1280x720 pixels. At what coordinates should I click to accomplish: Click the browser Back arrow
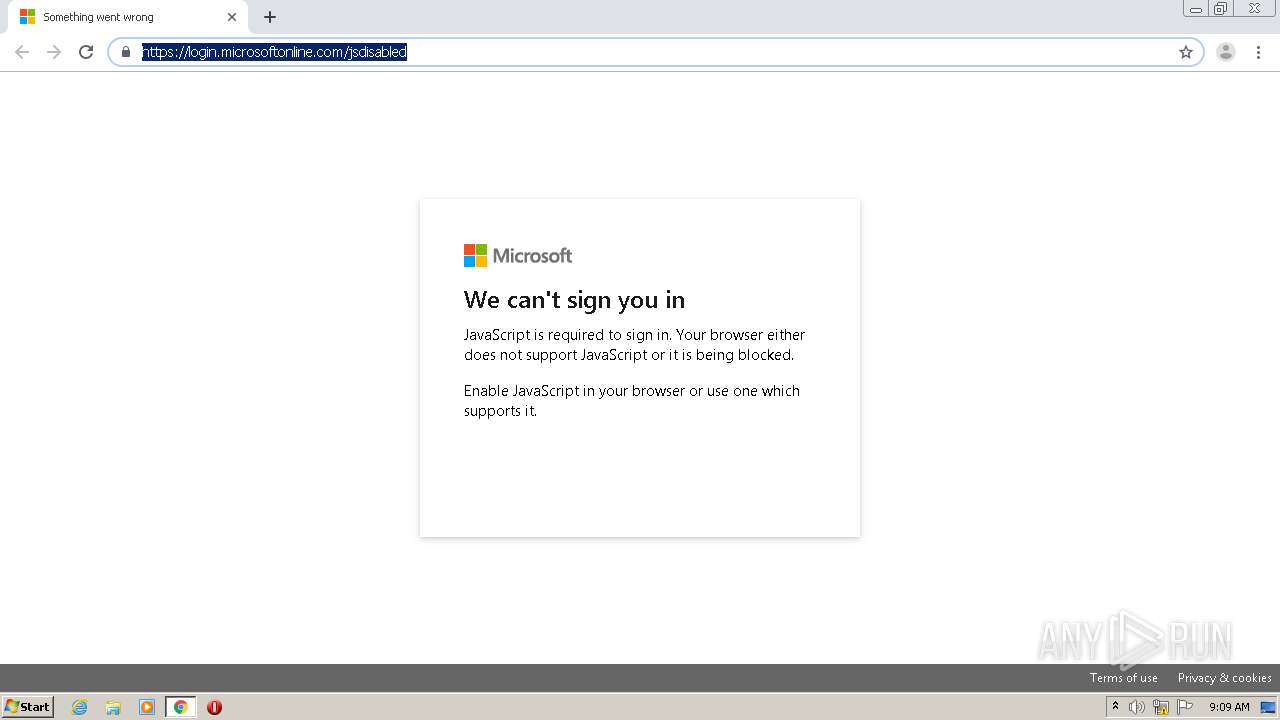(x=22, y=52)
